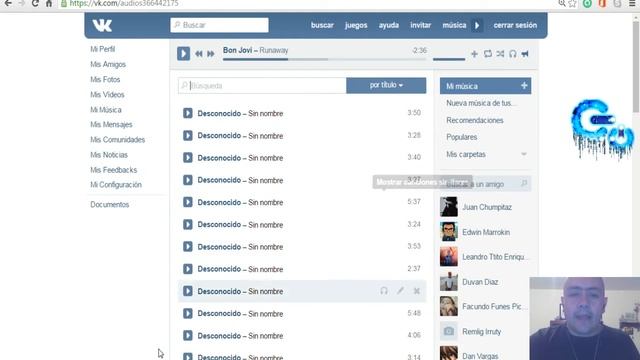Viewport: 640px width, 360px height.
Task: Delete highlighted track with X icon
Action: pyautogui.click(x=417, y=291)
